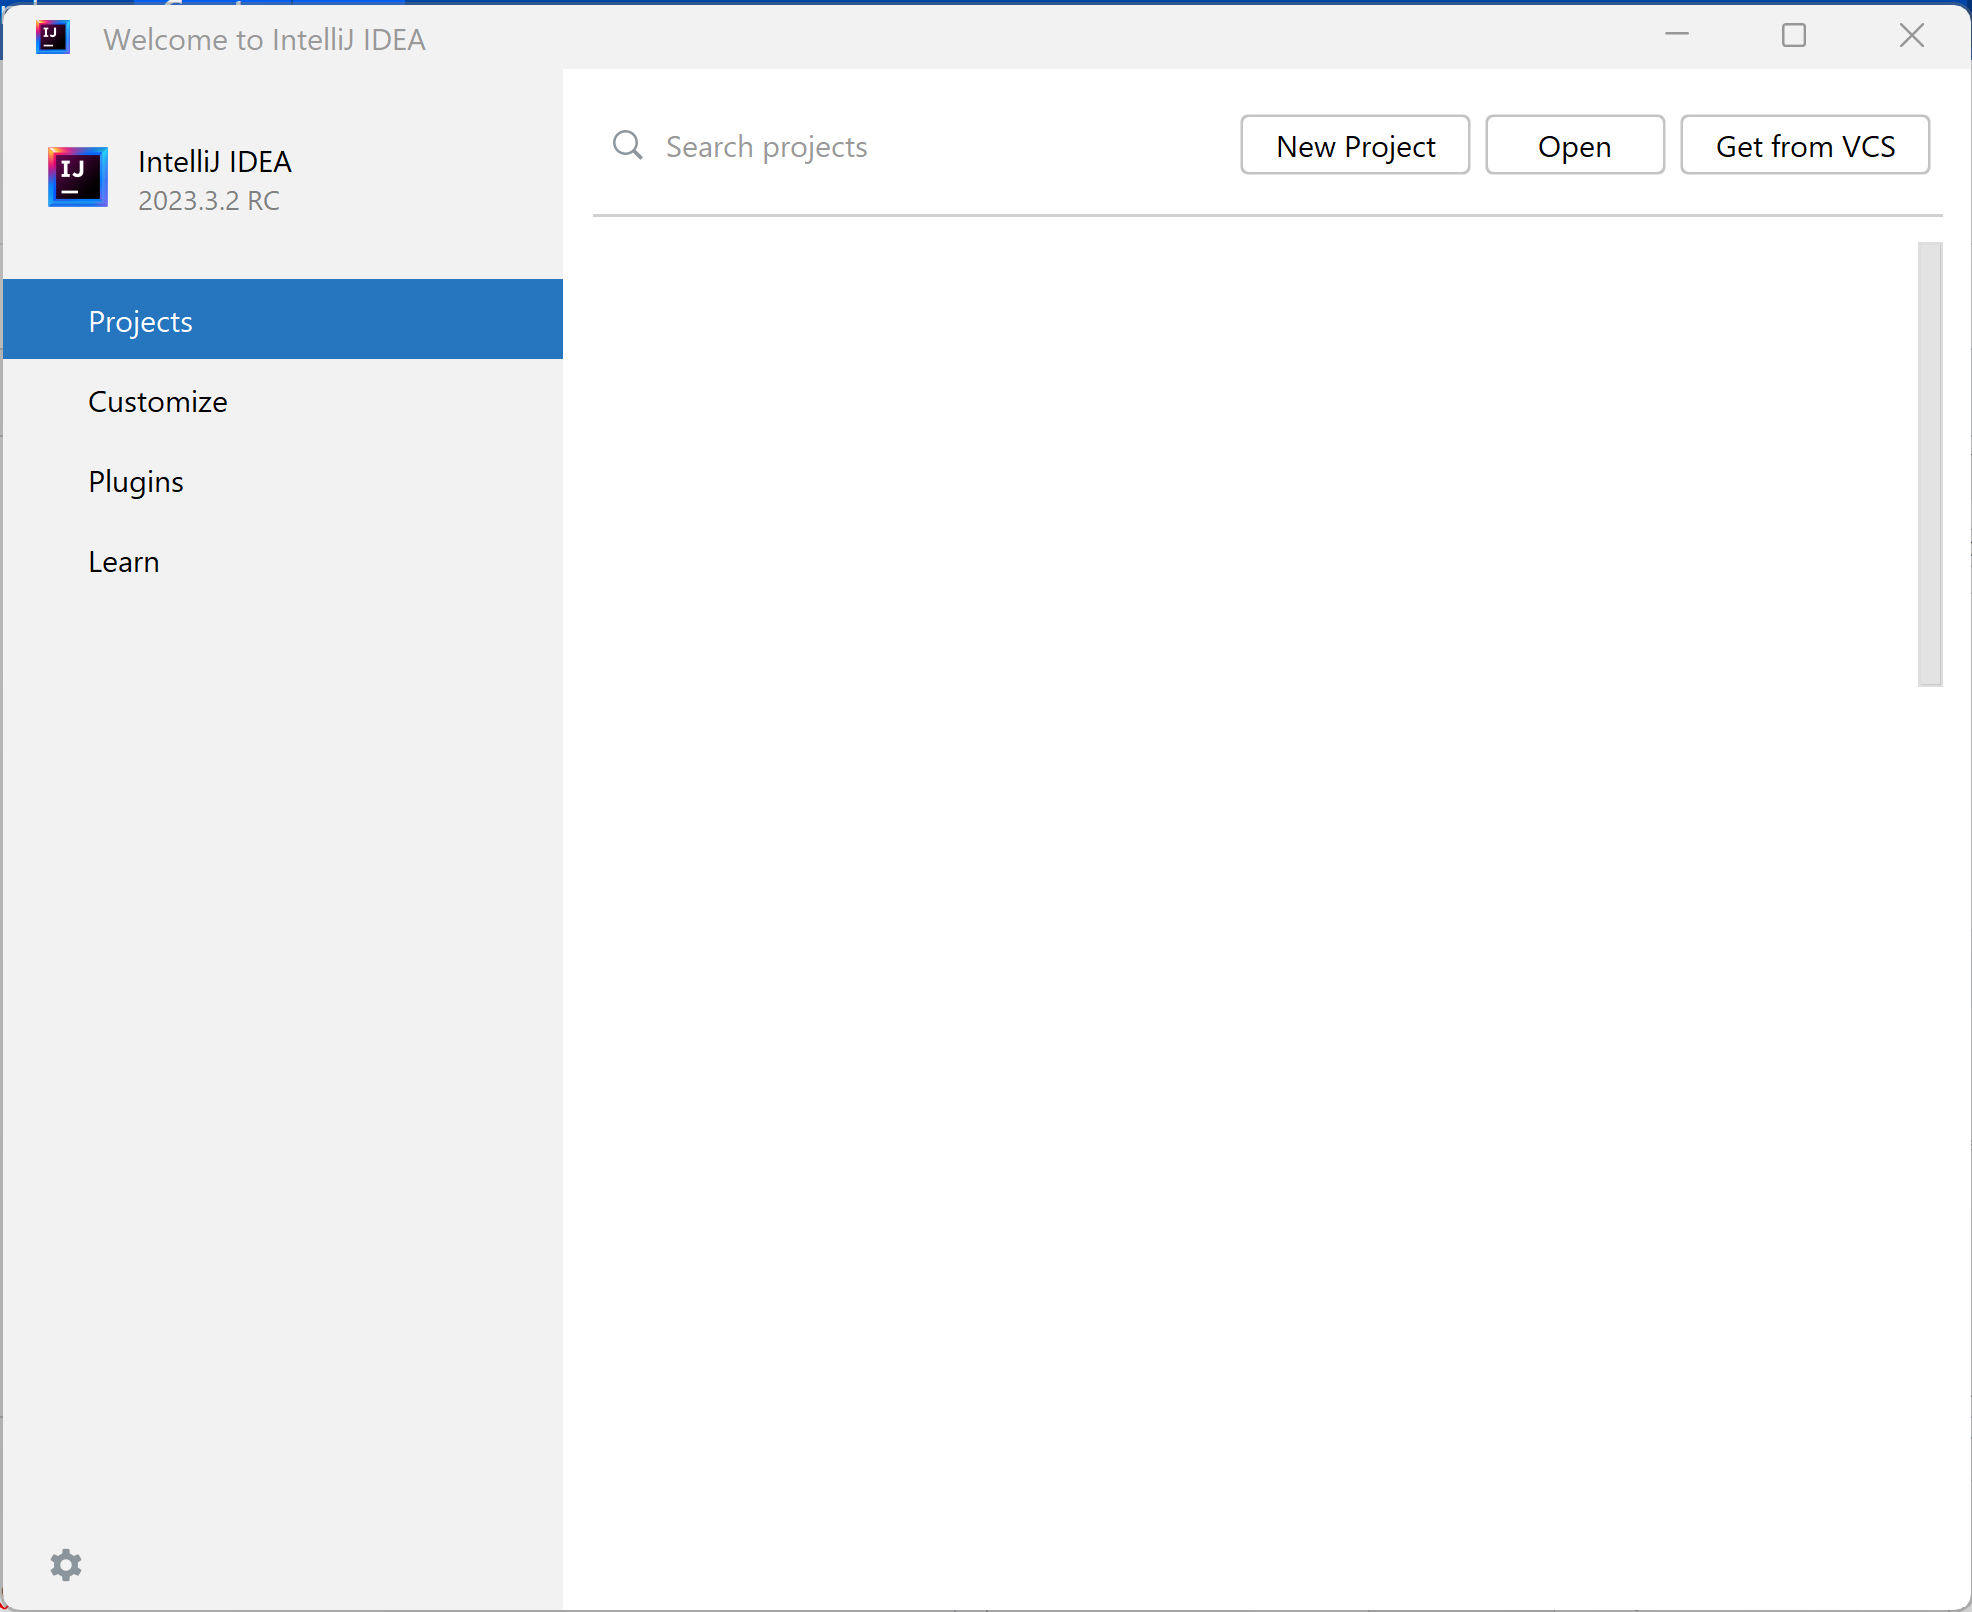Minimize the Welcome window
This screenshot has height=1612, width=1972.
pyautogui.click(x=1677, y=36)
